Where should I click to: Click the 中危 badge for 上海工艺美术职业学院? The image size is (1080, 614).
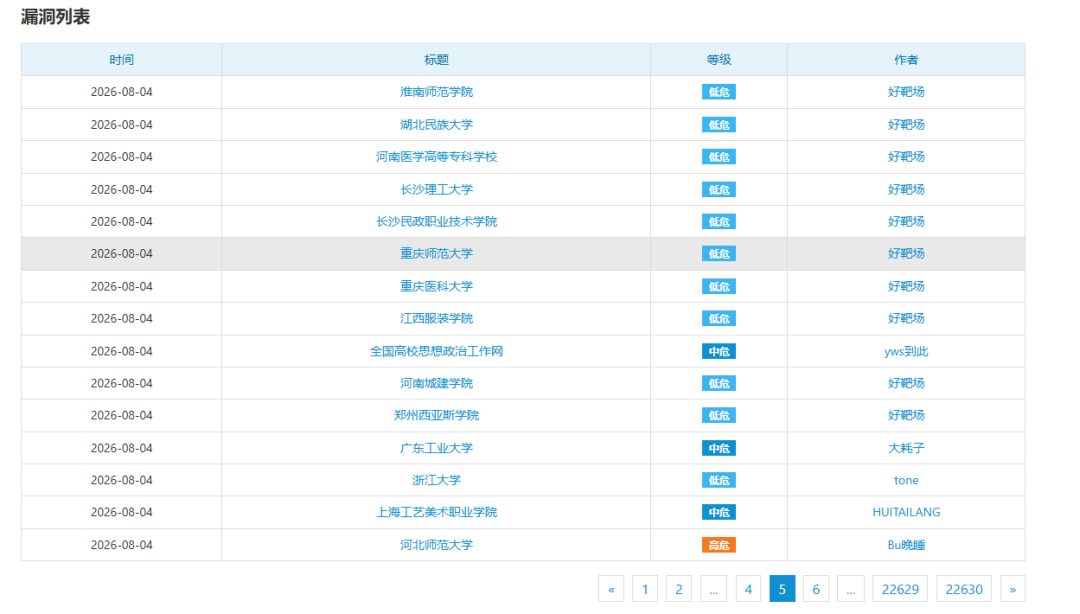coord(718,512)
